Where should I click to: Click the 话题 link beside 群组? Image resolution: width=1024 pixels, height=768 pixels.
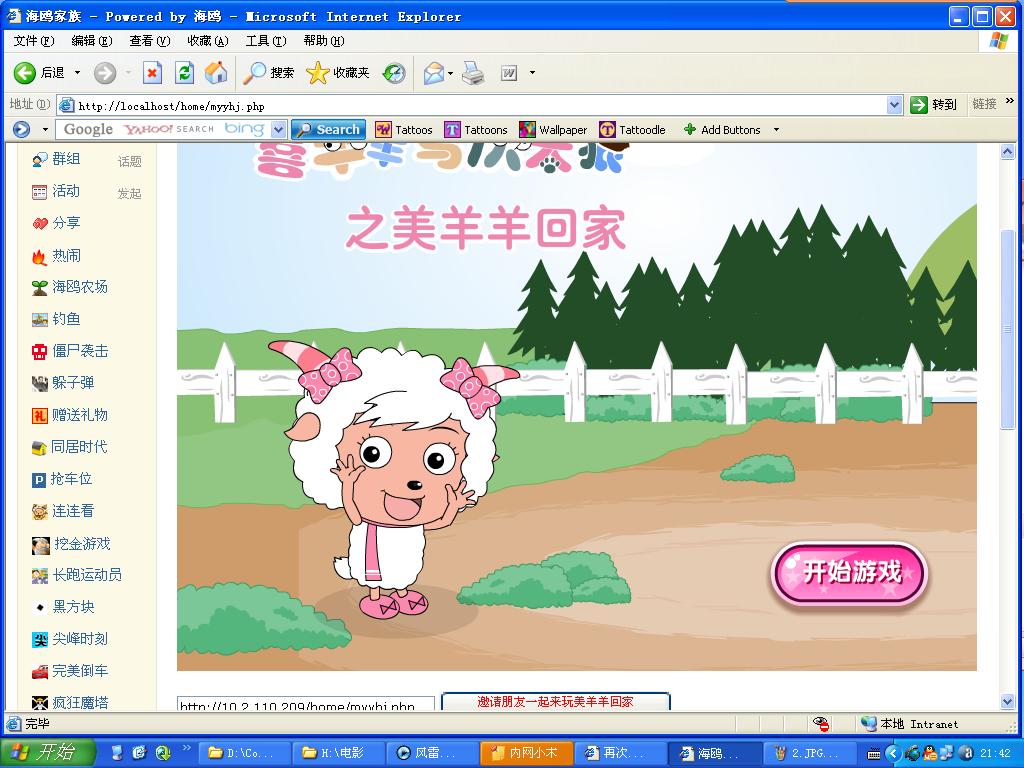coord(129,161)
